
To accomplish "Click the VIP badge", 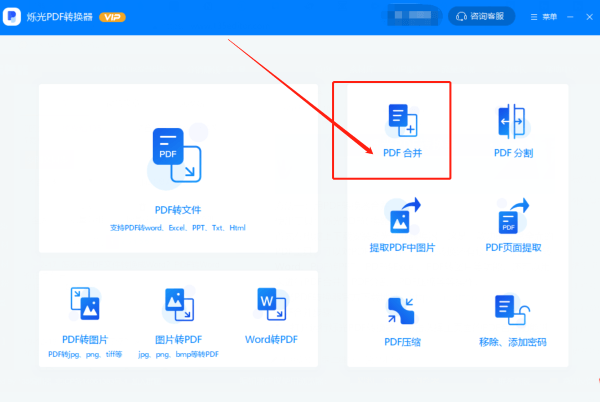I will [112, 17].
